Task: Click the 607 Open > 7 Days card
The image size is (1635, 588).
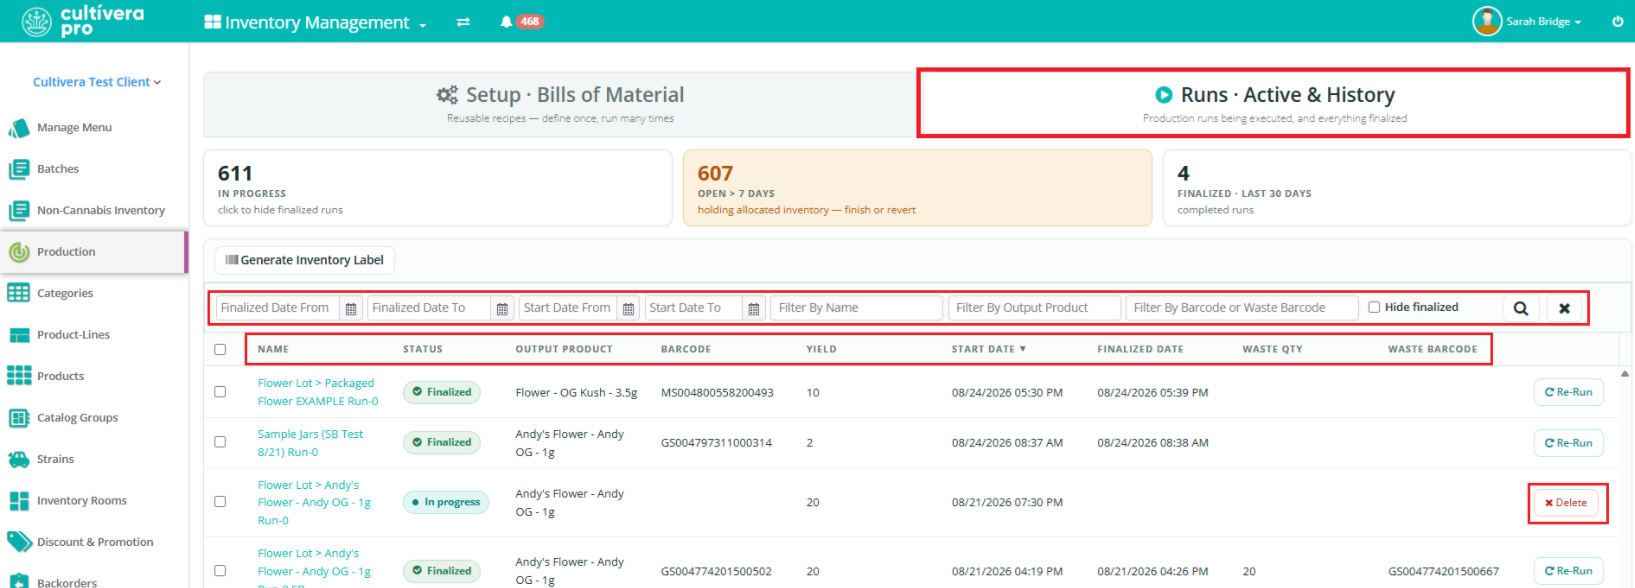Action: pos(917,188)
